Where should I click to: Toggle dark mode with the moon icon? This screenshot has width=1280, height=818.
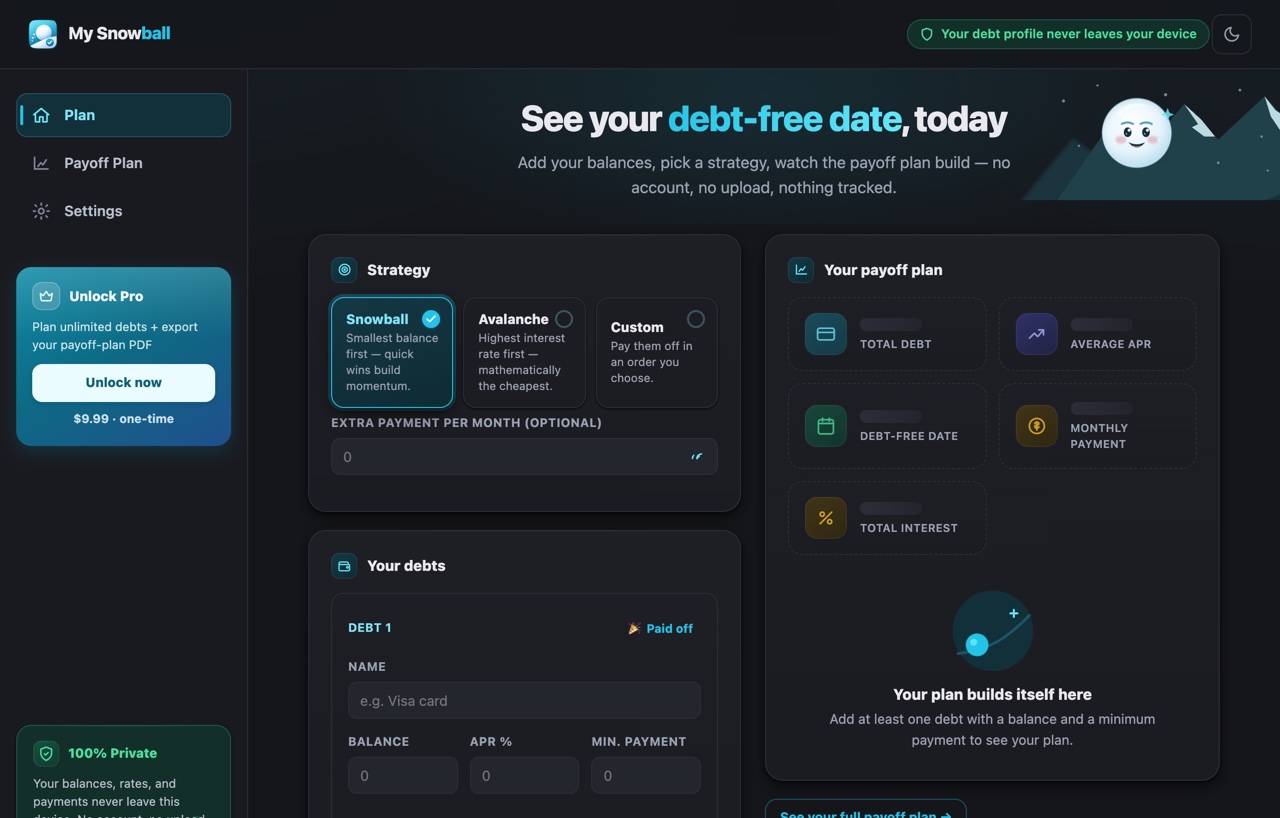click(1231, 34)
